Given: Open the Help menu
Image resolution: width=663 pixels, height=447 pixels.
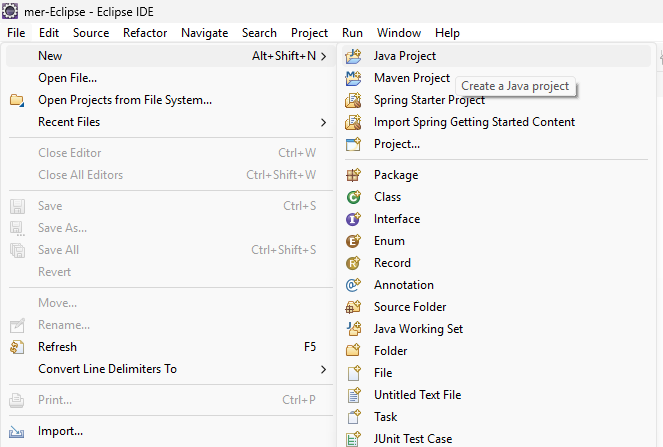Looking at the screenshot, I should click(447, 33).
